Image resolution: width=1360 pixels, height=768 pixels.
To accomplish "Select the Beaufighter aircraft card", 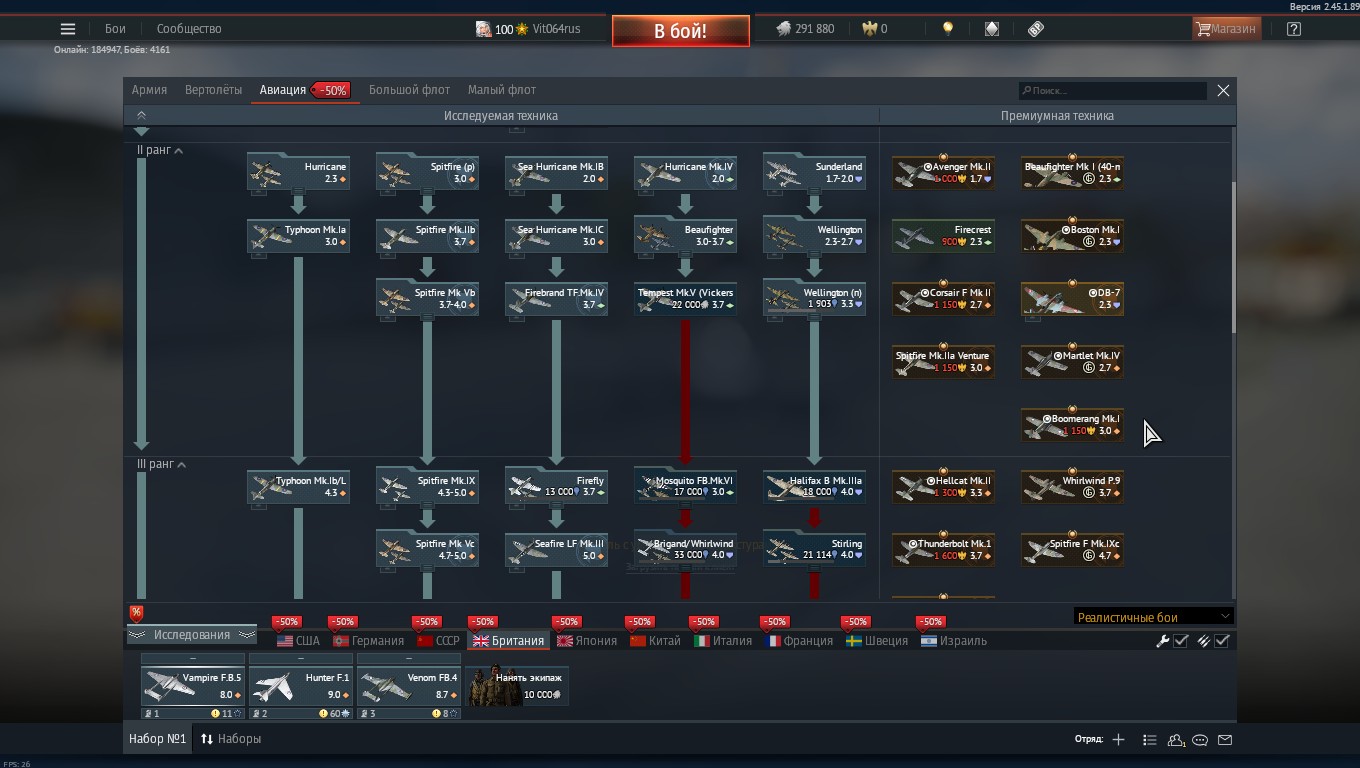I will pyautogui.click(x=685, y=235).
